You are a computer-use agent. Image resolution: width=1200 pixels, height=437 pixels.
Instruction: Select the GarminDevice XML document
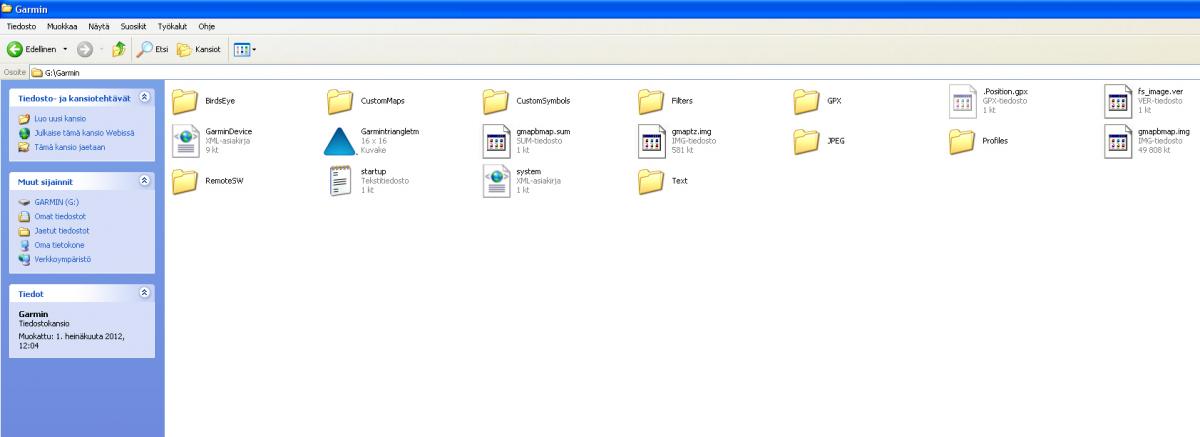click(x=184, y=142)
